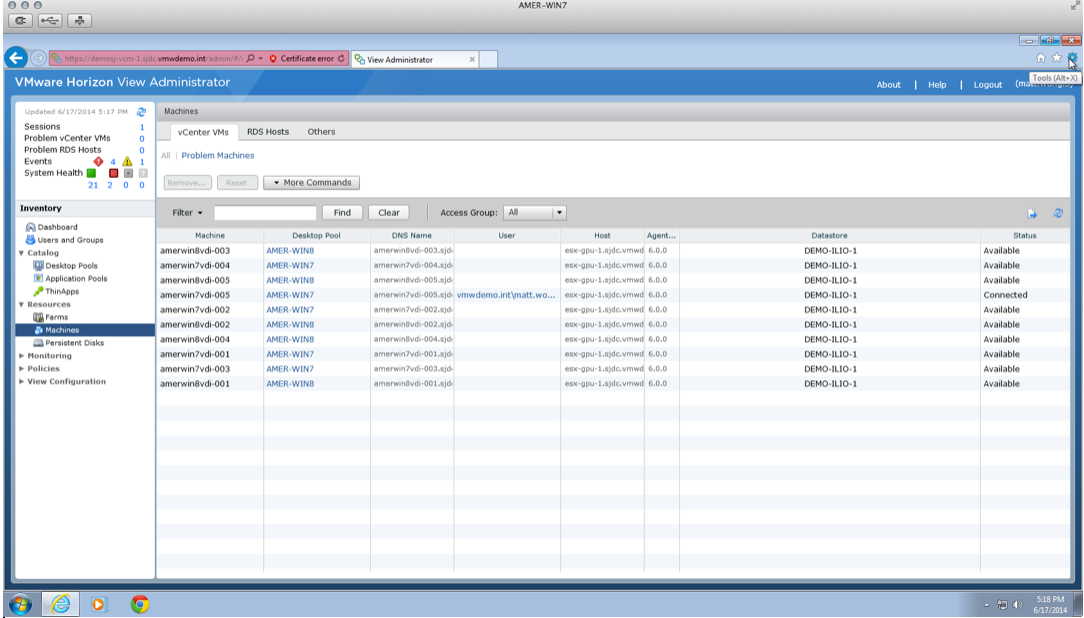Expand the Policies tree section
Image resolution: width=1084 pixels, height=618 pixels.
[21, 368]
